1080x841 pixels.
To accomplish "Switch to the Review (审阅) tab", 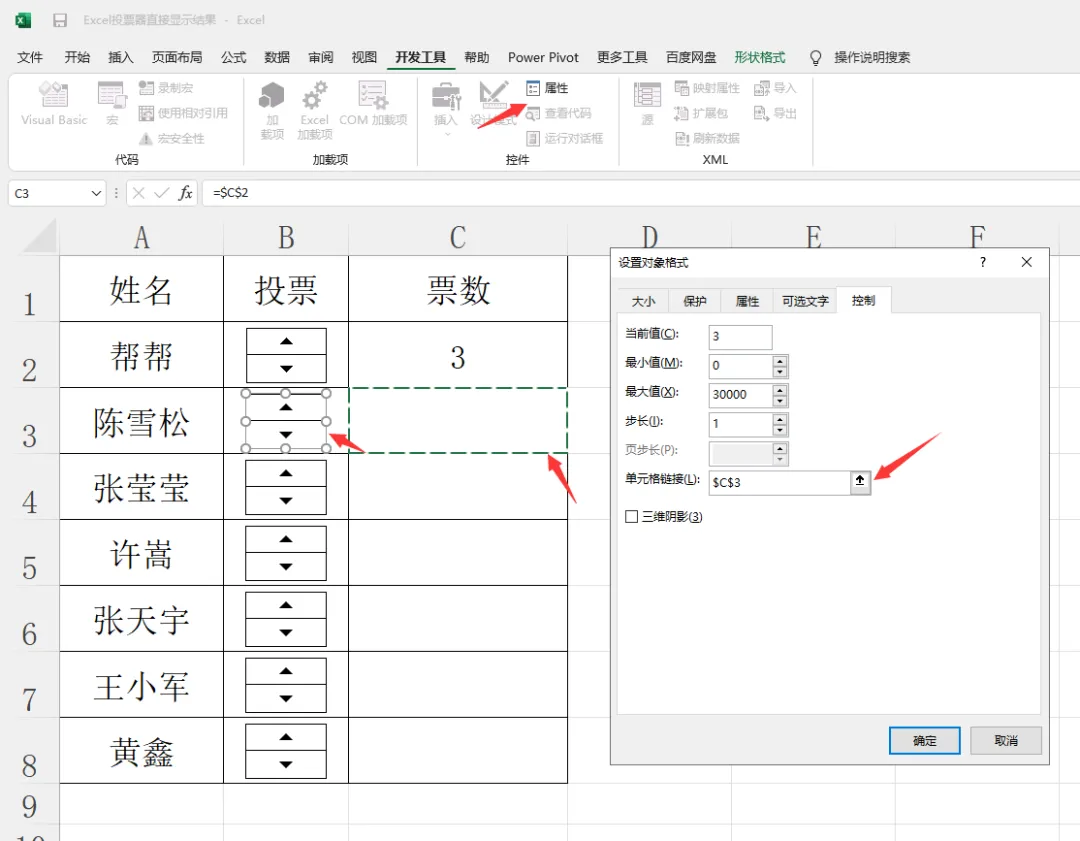I will click(320, 57).
